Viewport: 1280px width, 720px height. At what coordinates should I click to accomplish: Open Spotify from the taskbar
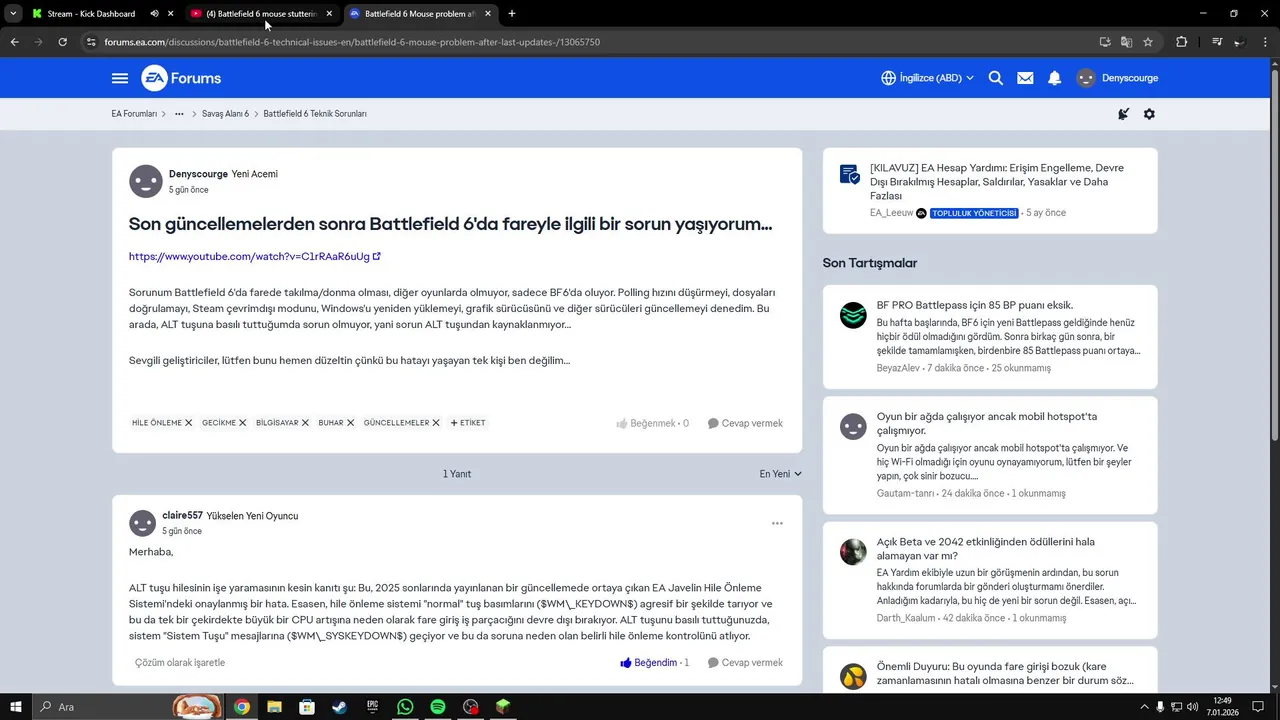(x=438, y=707)
